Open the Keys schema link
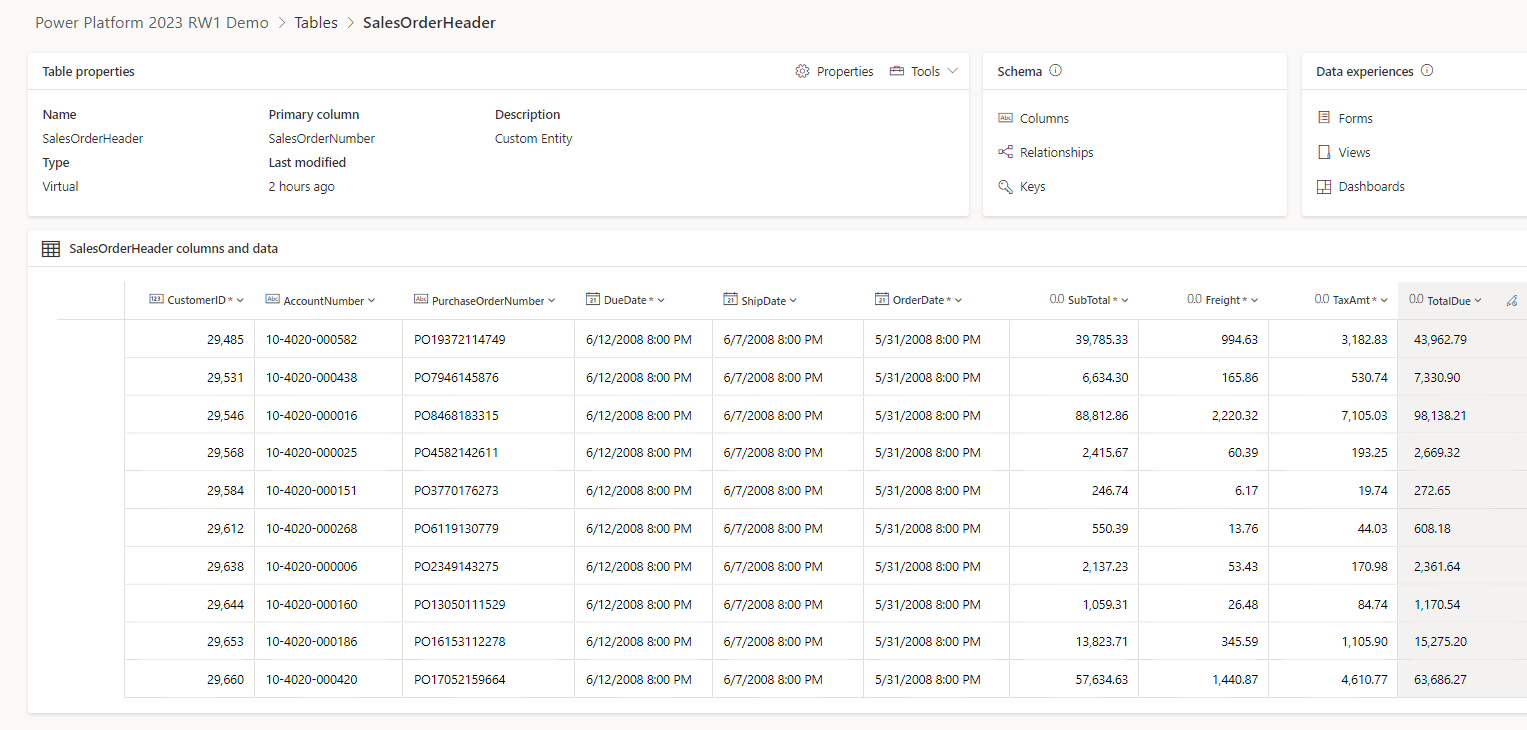The width and height of the screenshot is (1527, 730). click(x=1032, y=186)
